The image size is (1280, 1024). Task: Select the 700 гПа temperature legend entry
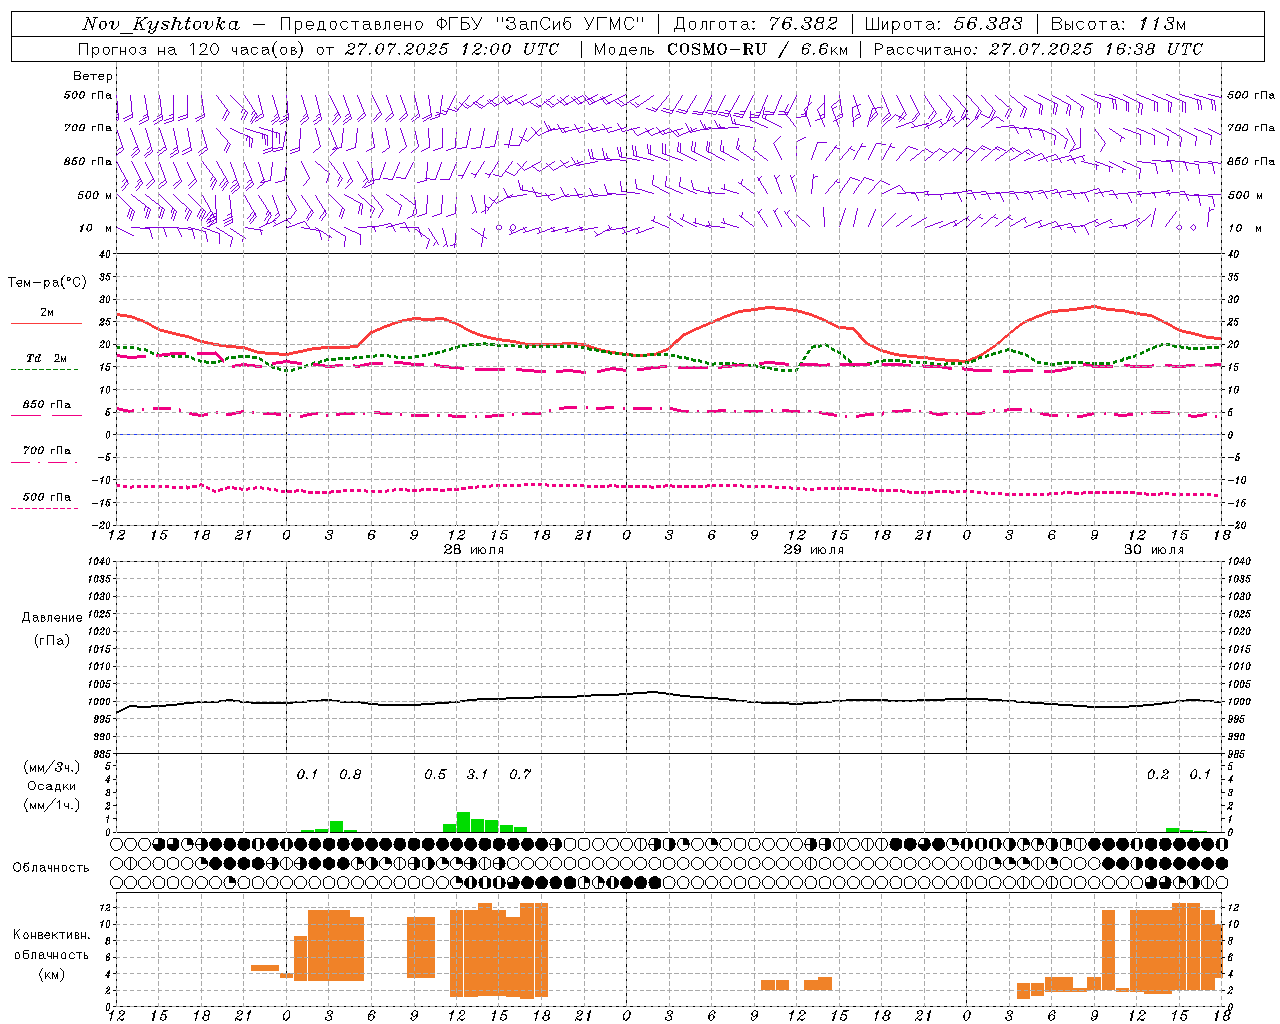47,450
